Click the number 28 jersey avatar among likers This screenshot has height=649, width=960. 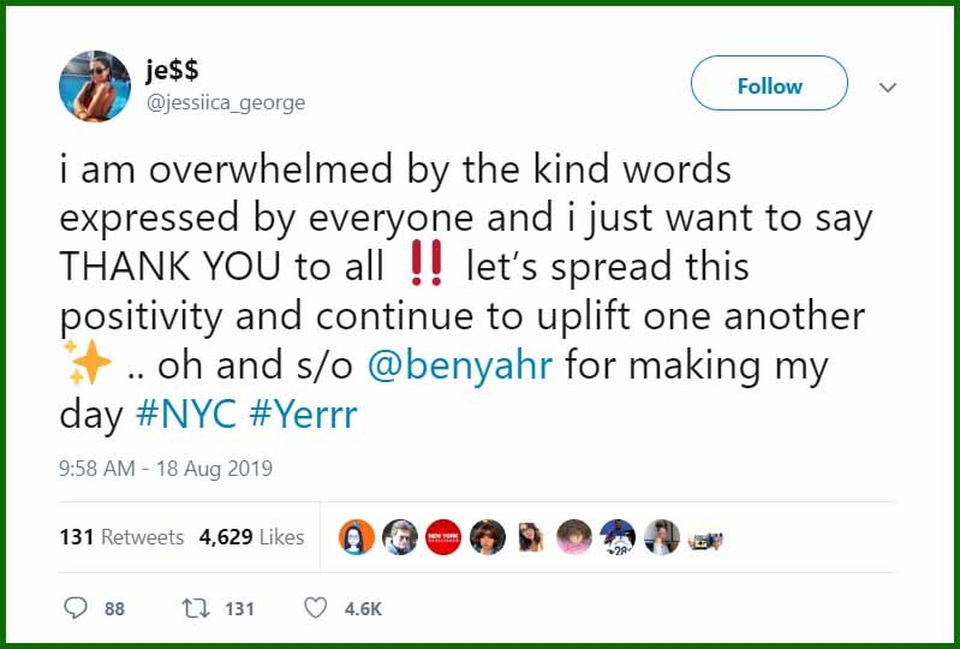click(x=618, y=537)
